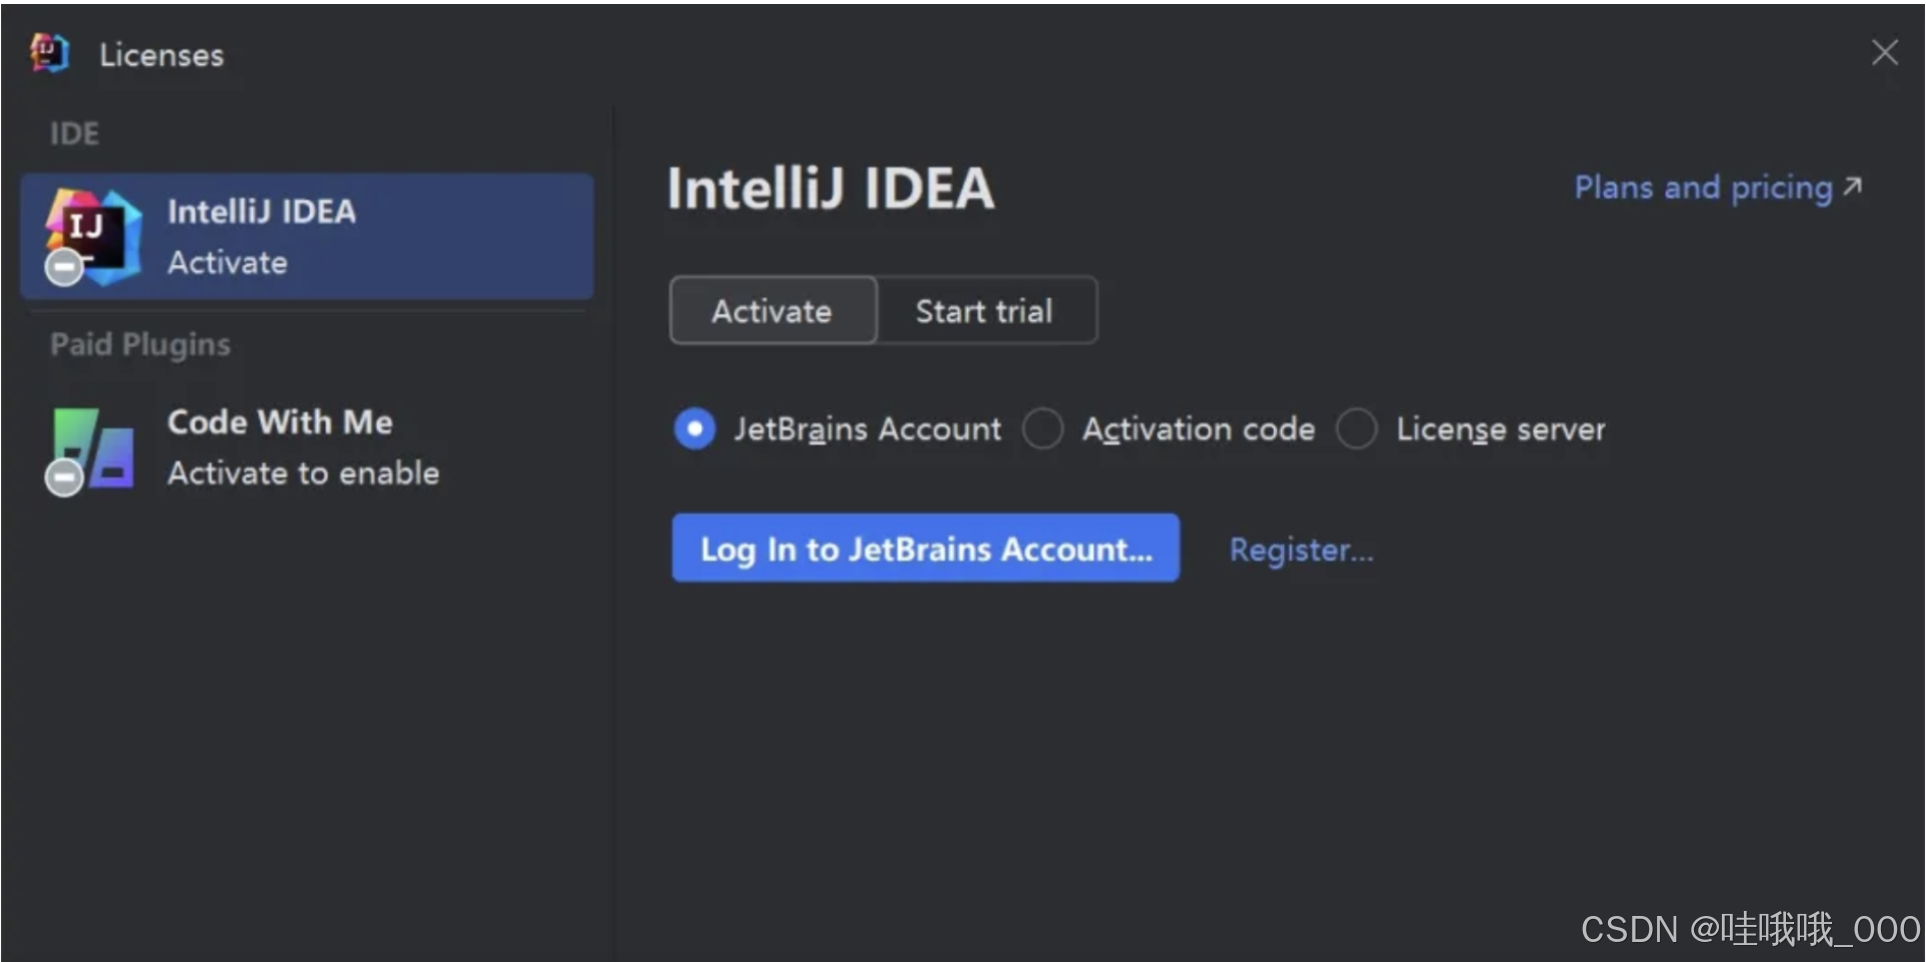Open the Plans and pricing link

(x=1717, y=188)
